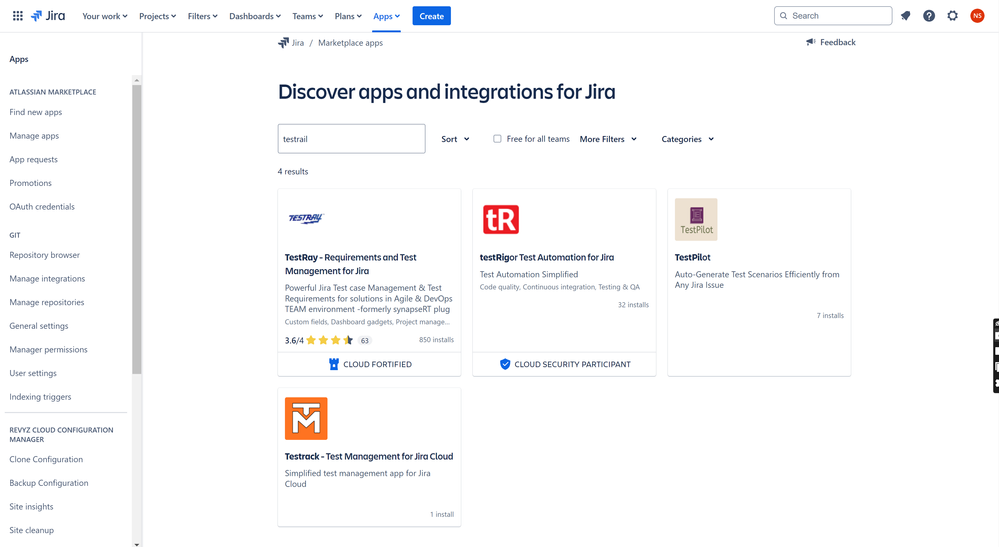Screen dimensions: 999x547
Task: Select App requests in sidebar
Action: coord(33,159)
